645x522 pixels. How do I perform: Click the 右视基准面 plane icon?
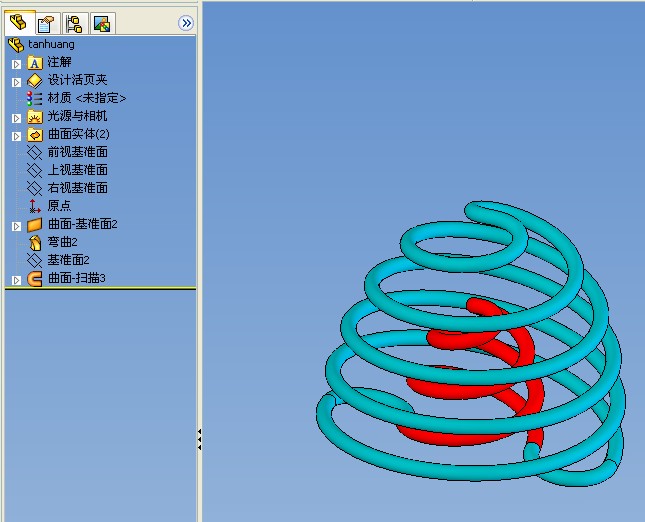tap(35, 188)
